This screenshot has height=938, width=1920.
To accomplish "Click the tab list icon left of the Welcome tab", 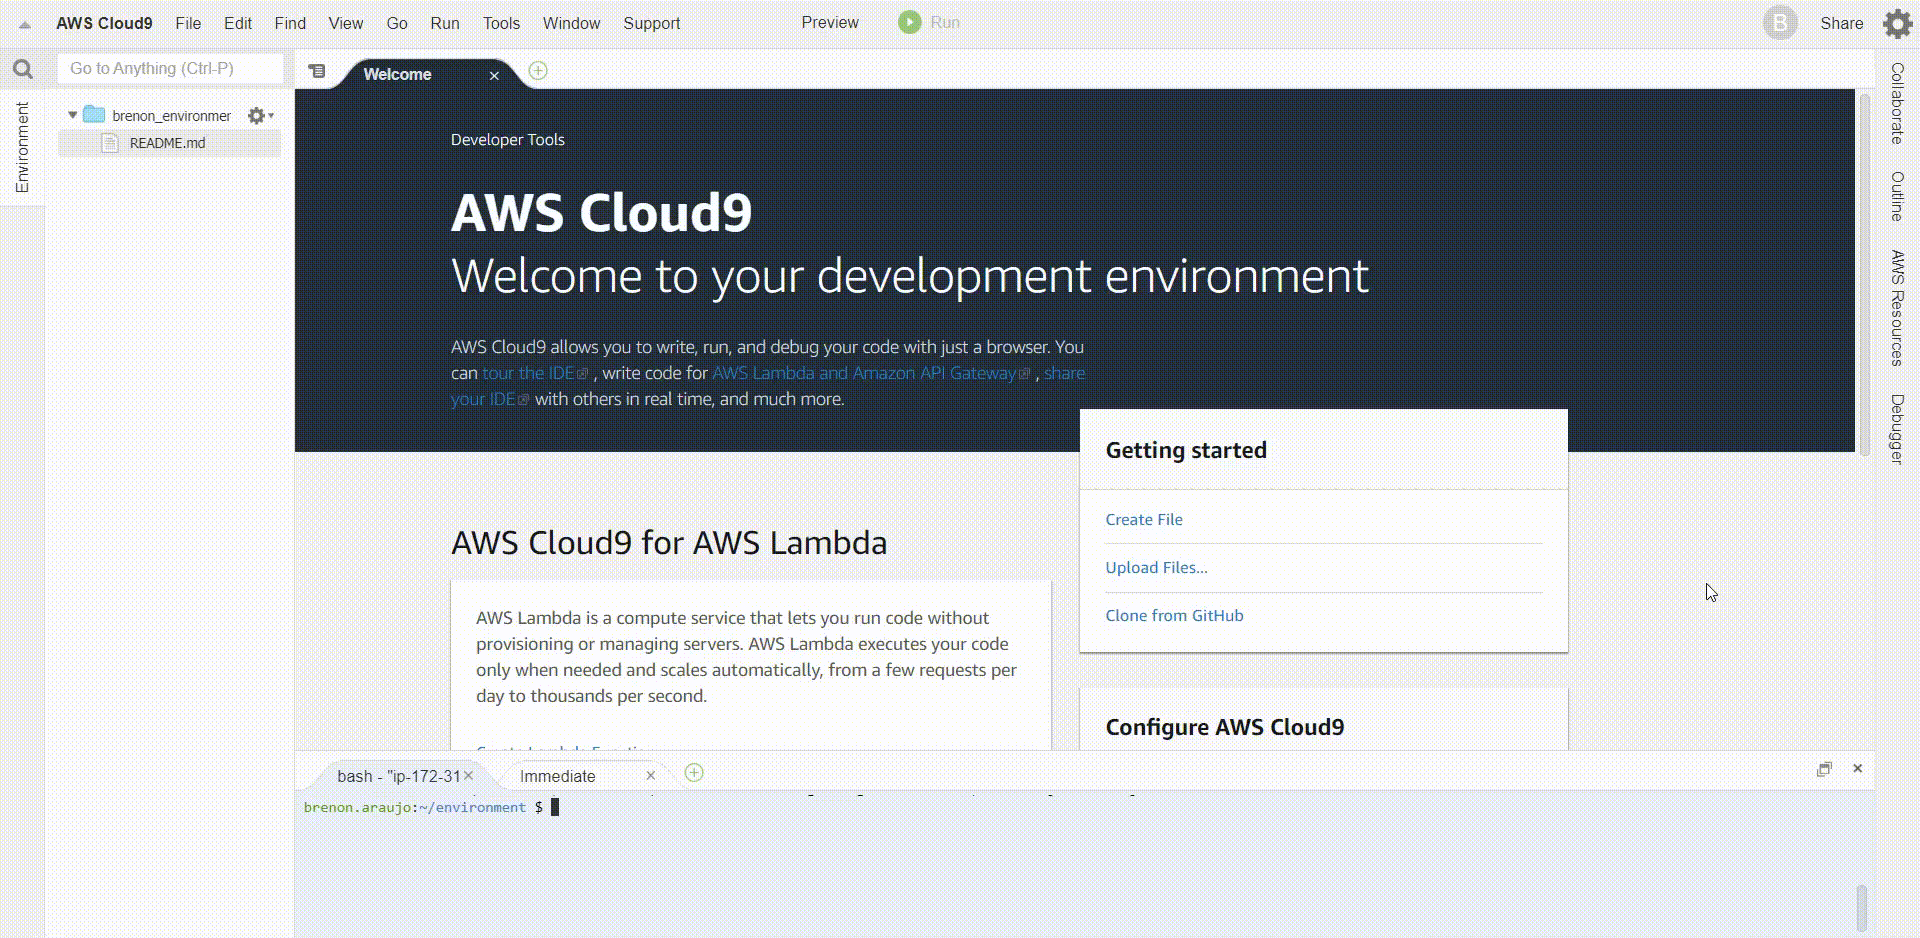I will pyautogui.click(x=317, y=71).
